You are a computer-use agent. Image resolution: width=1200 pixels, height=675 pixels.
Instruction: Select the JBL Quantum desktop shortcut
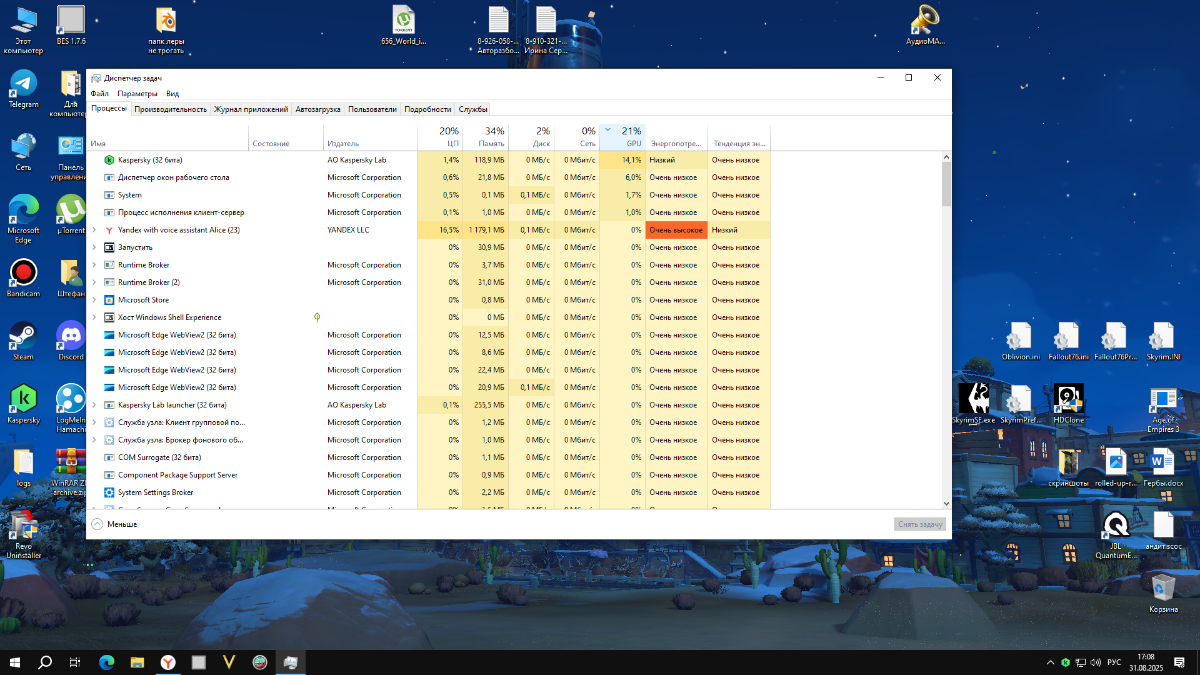[1116, 535]
